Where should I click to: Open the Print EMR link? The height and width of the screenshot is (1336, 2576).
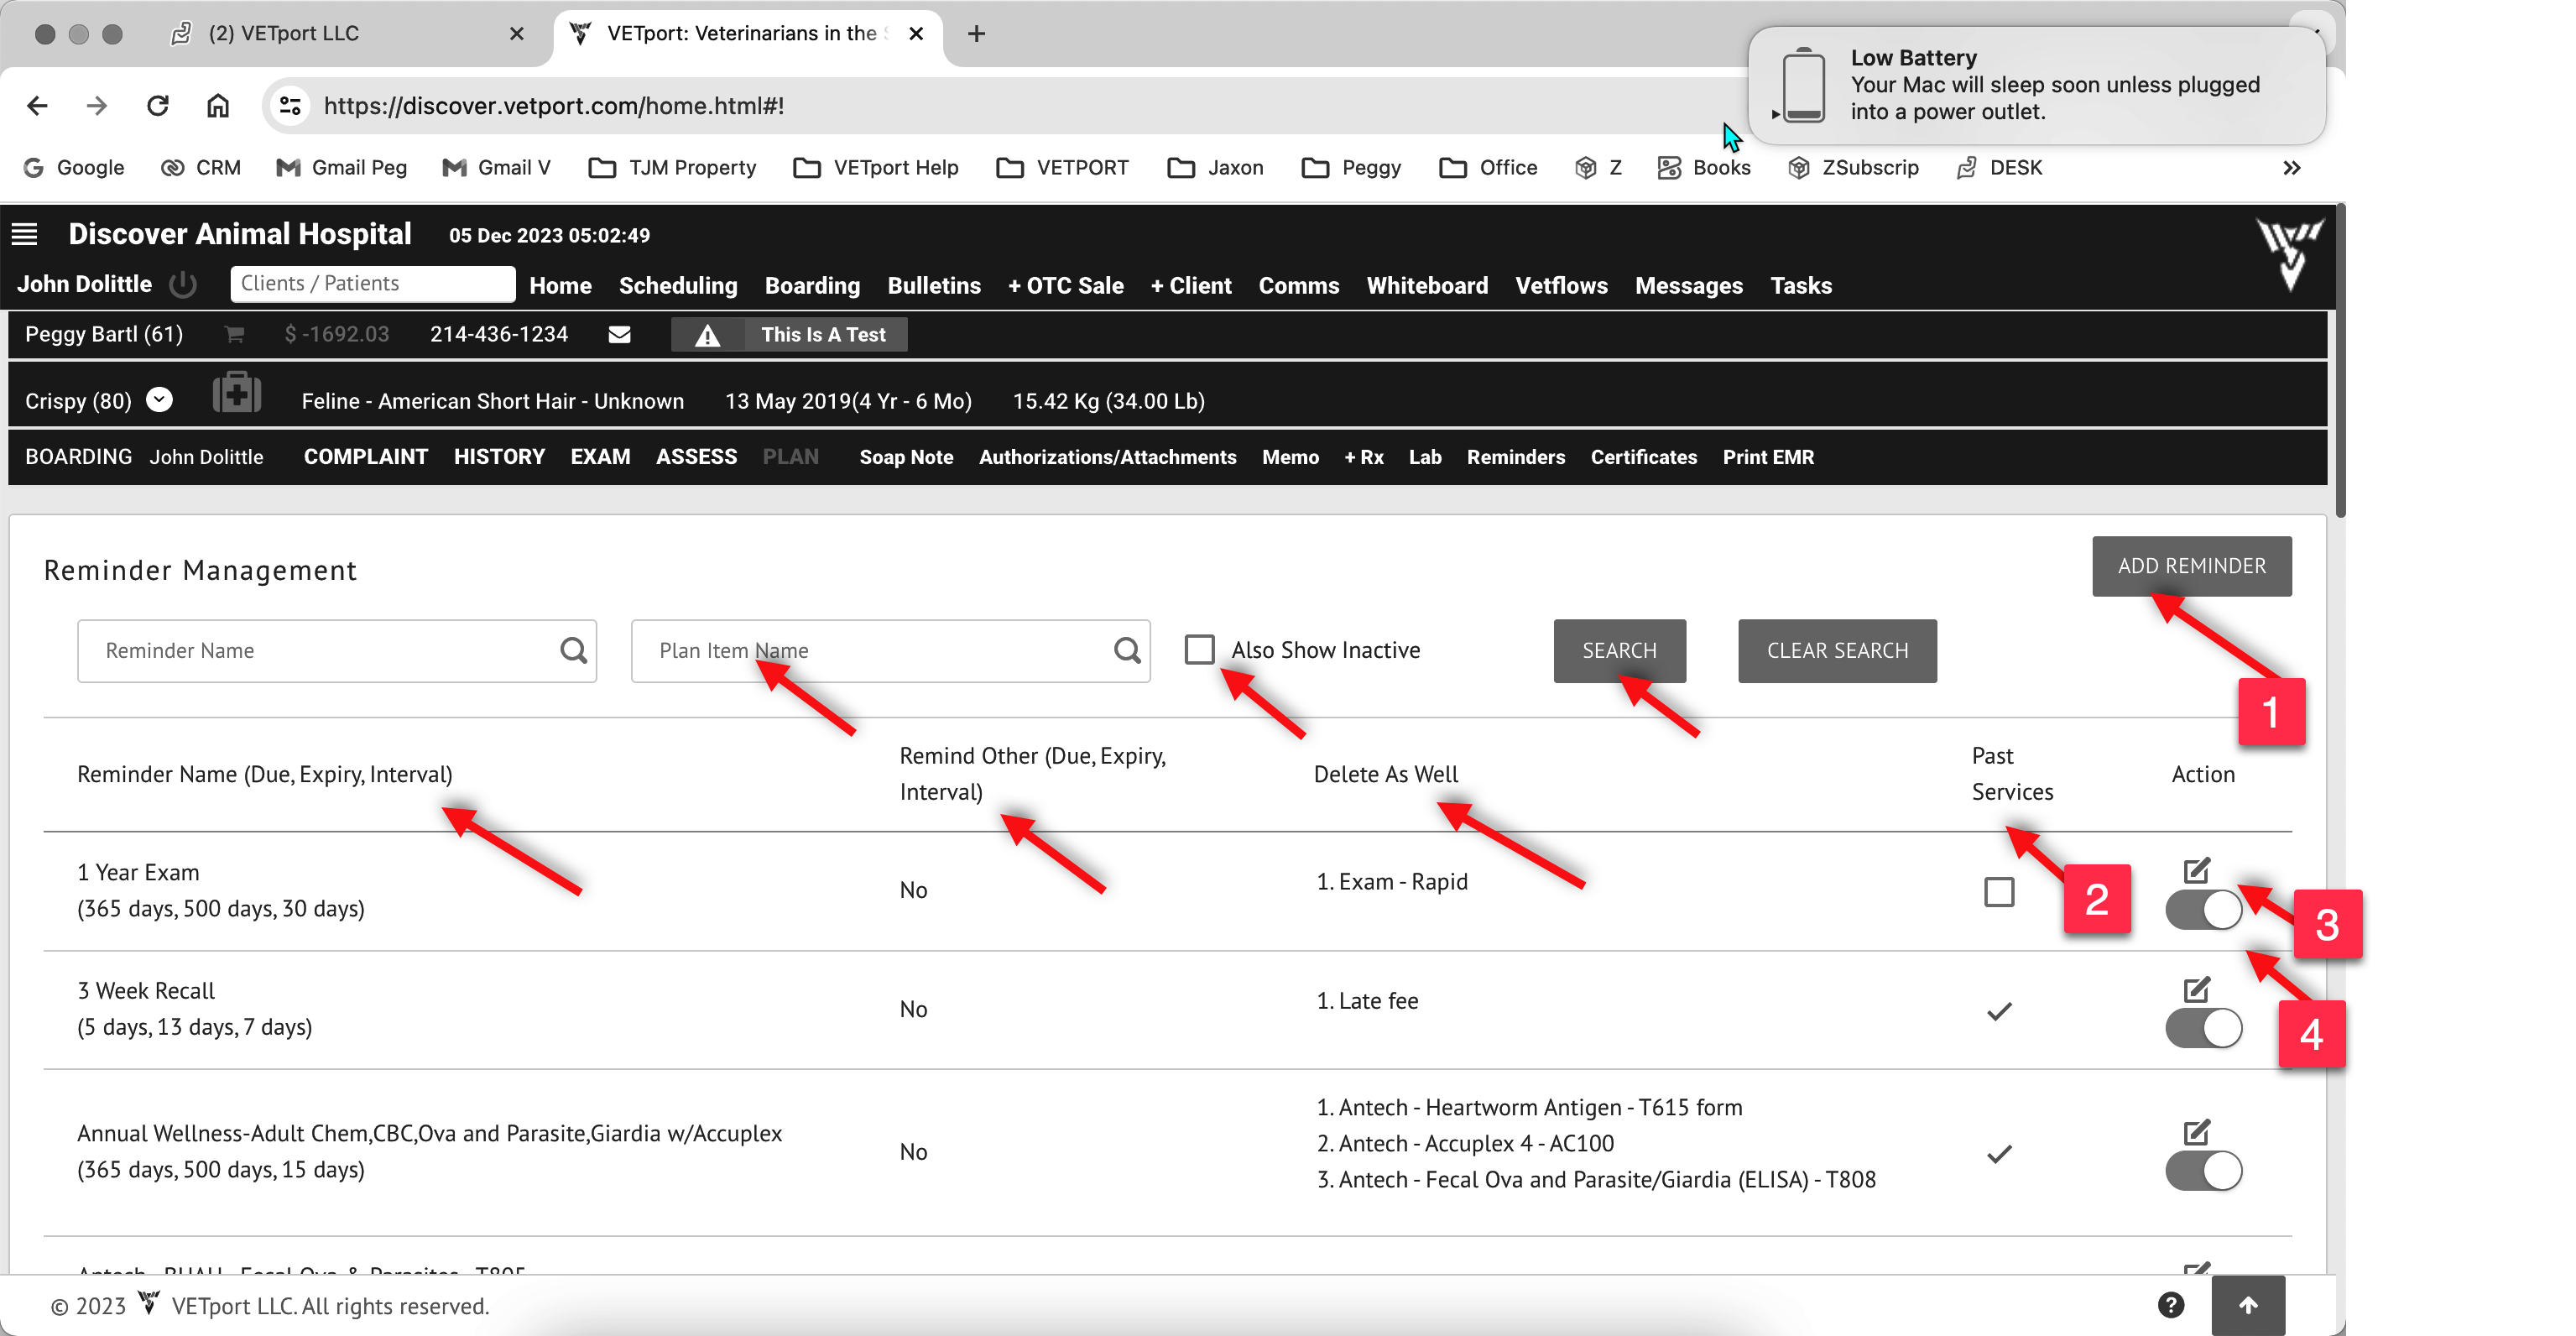(1767, 457)
